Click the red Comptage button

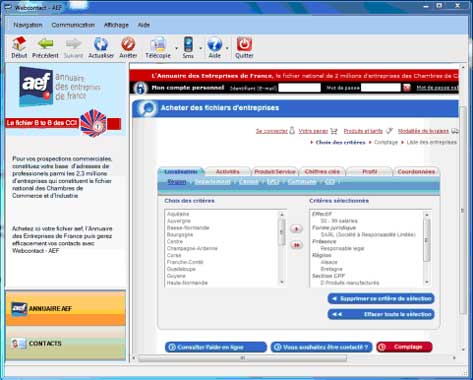coord(404,347)
